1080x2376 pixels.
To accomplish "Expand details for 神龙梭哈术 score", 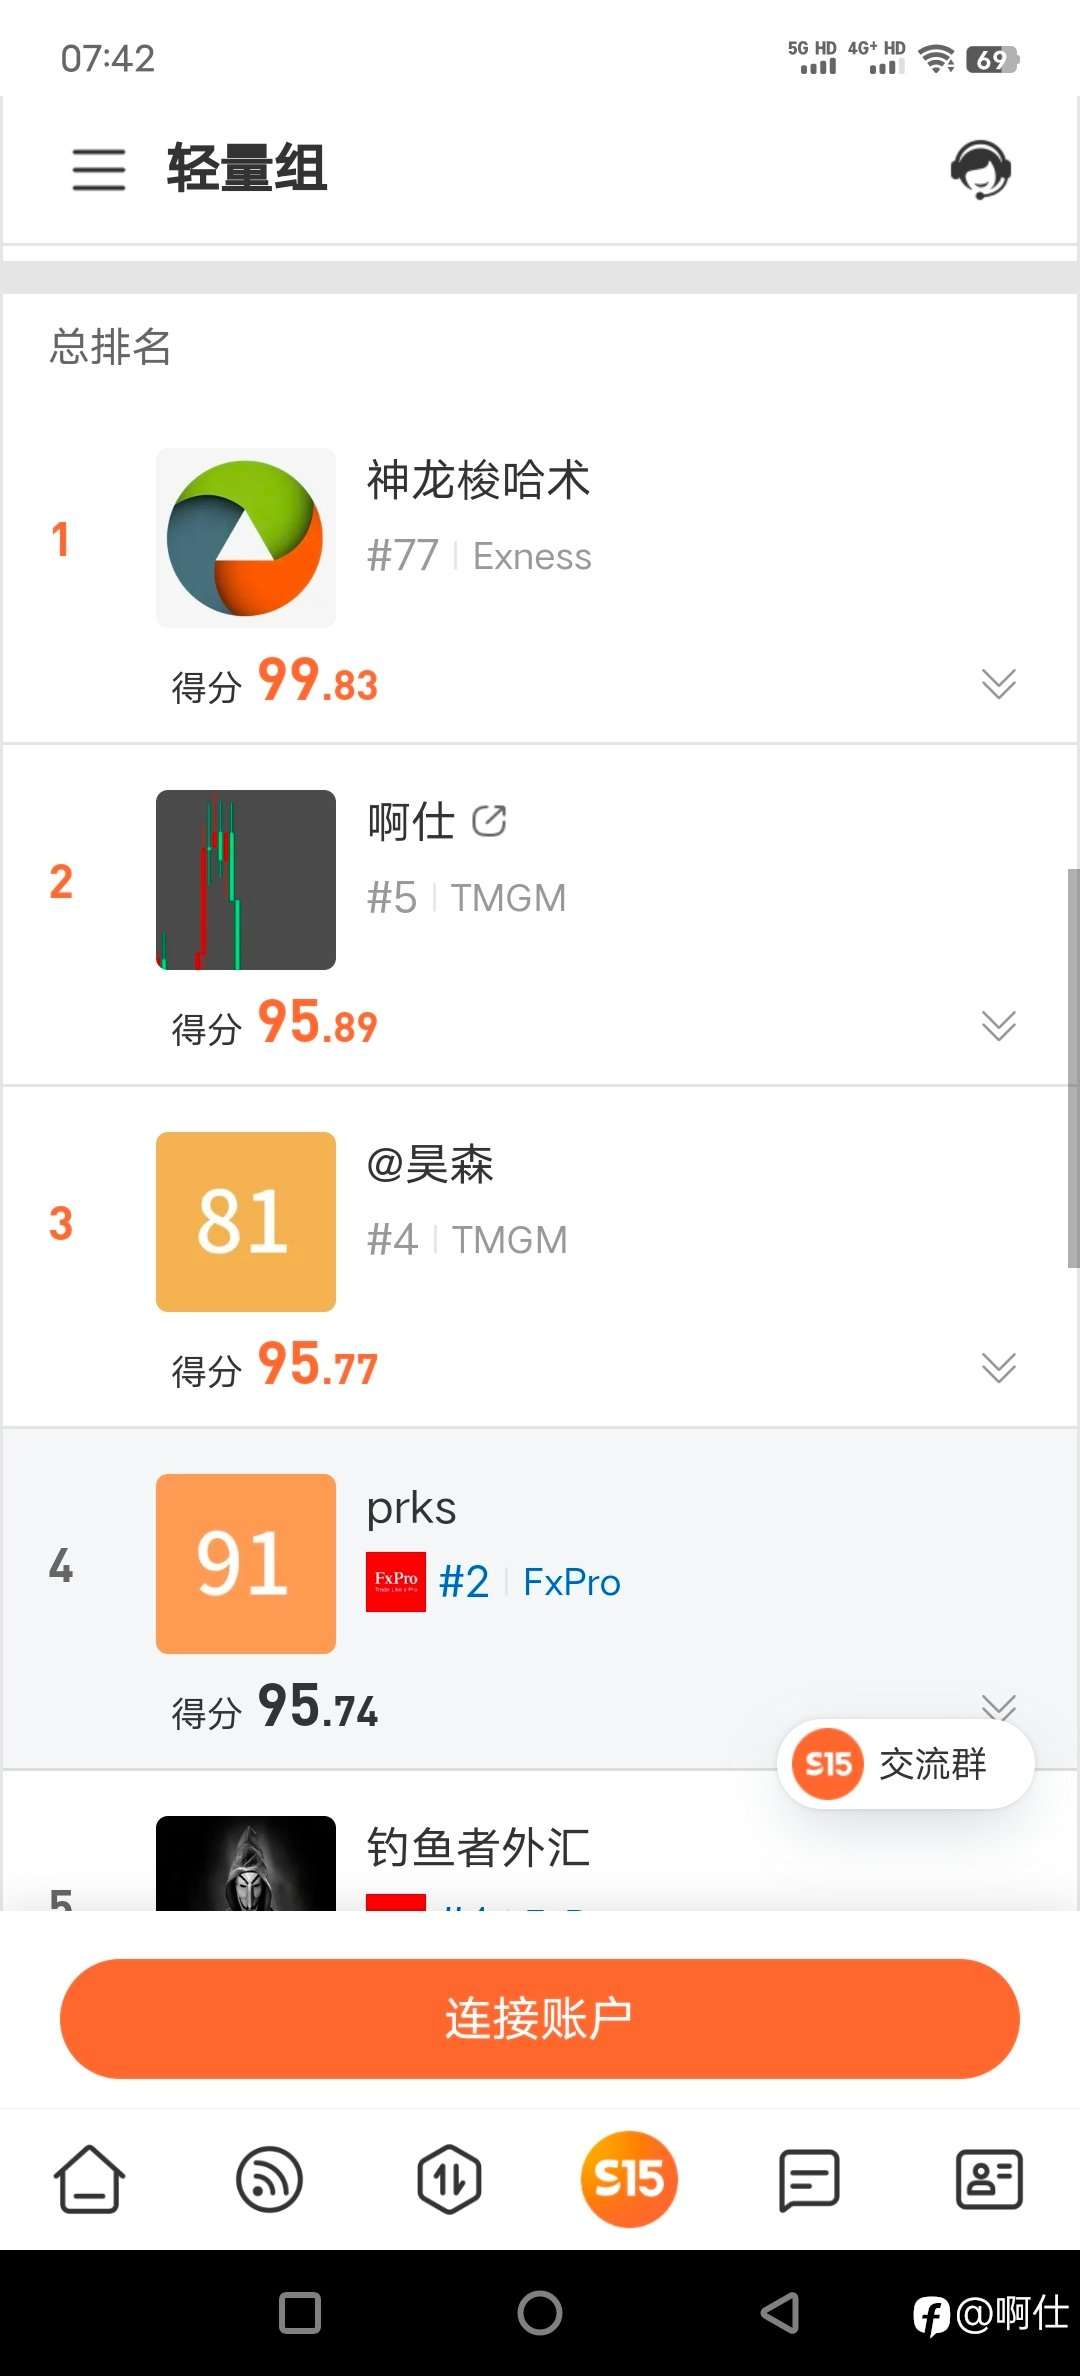I will coord(998,684).
